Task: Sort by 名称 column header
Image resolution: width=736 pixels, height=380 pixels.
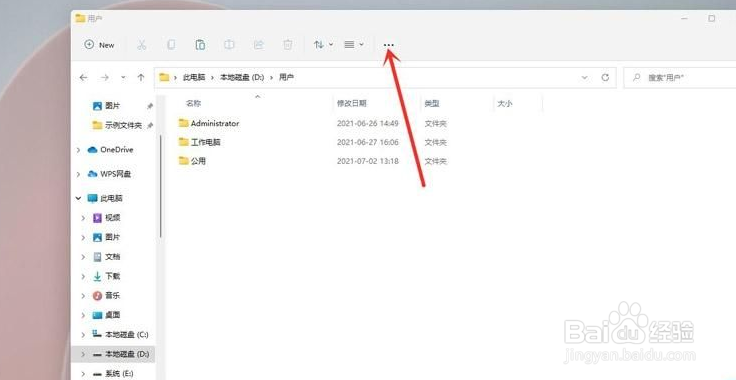Action: click(193, 103)
